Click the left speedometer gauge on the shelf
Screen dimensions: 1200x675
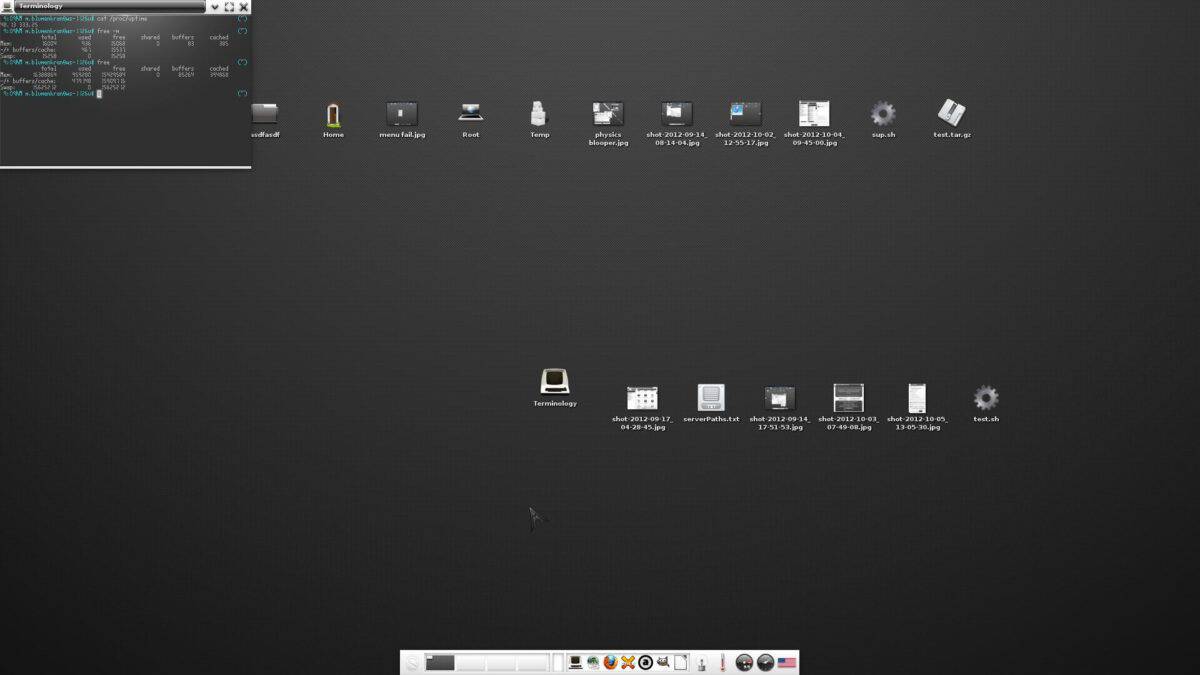[x=743, y=661]
